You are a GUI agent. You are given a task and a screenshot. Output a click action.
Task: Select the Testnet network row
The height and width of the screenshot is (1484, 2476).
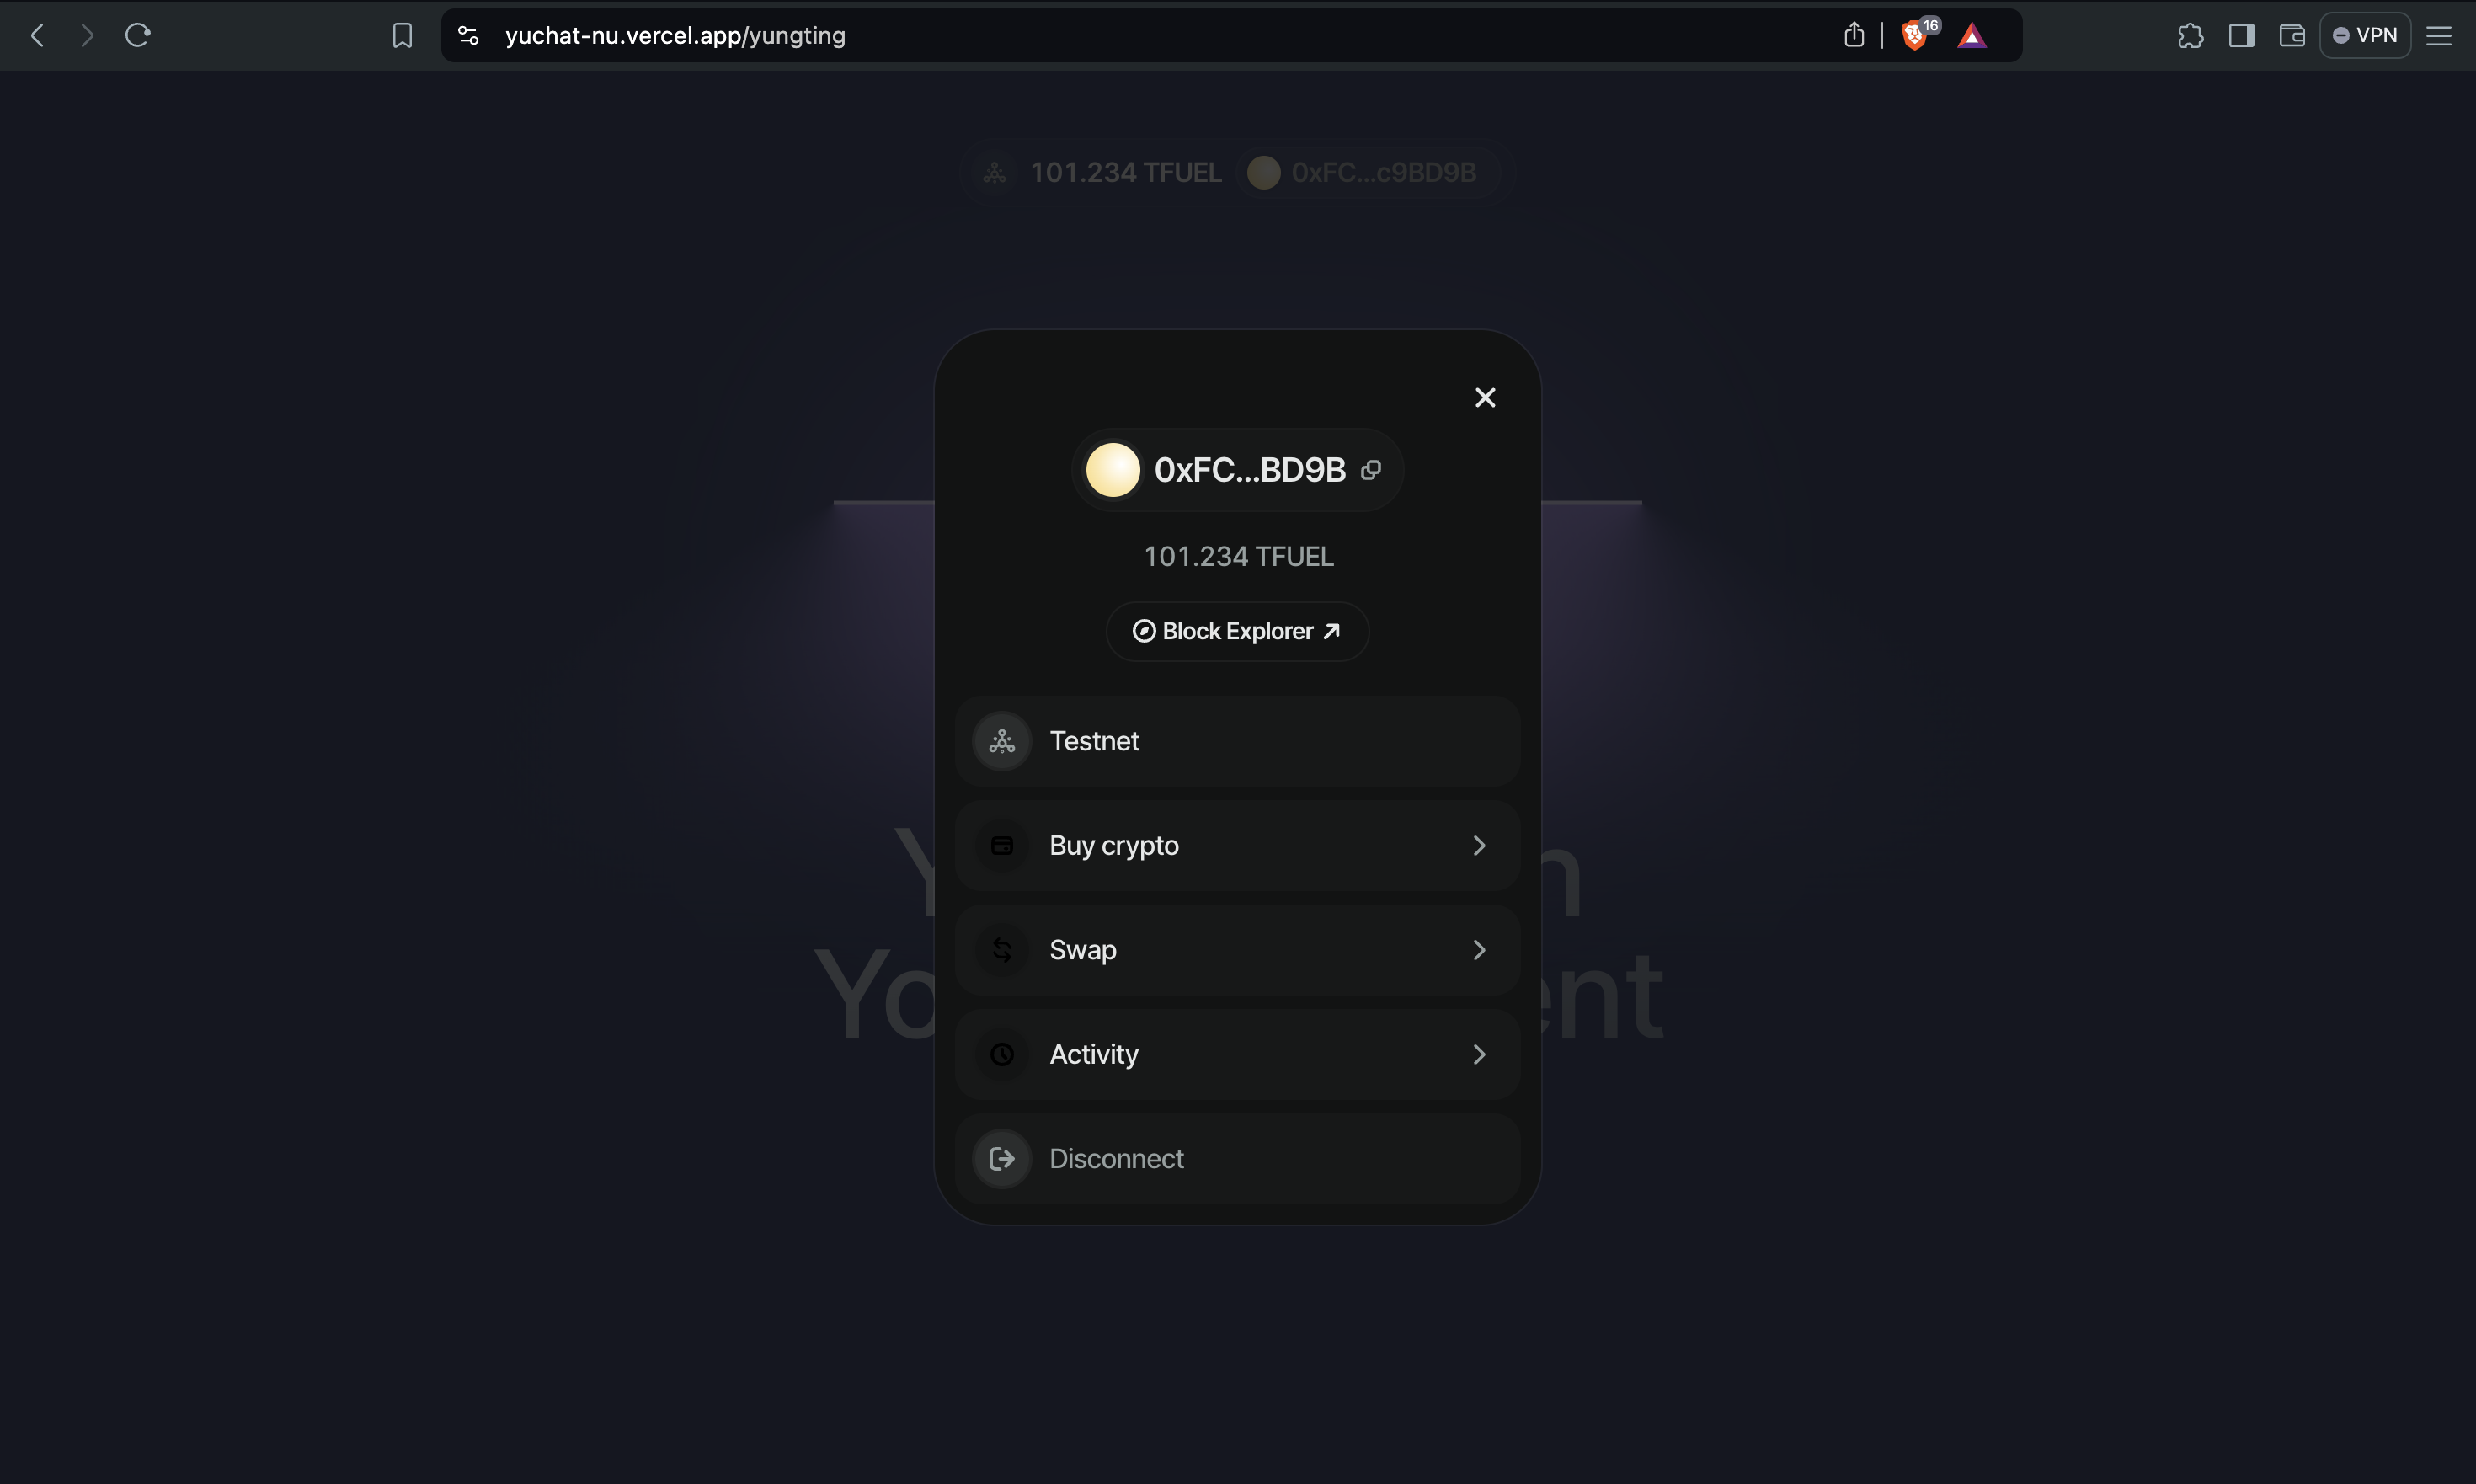(x=1237, y=741)
